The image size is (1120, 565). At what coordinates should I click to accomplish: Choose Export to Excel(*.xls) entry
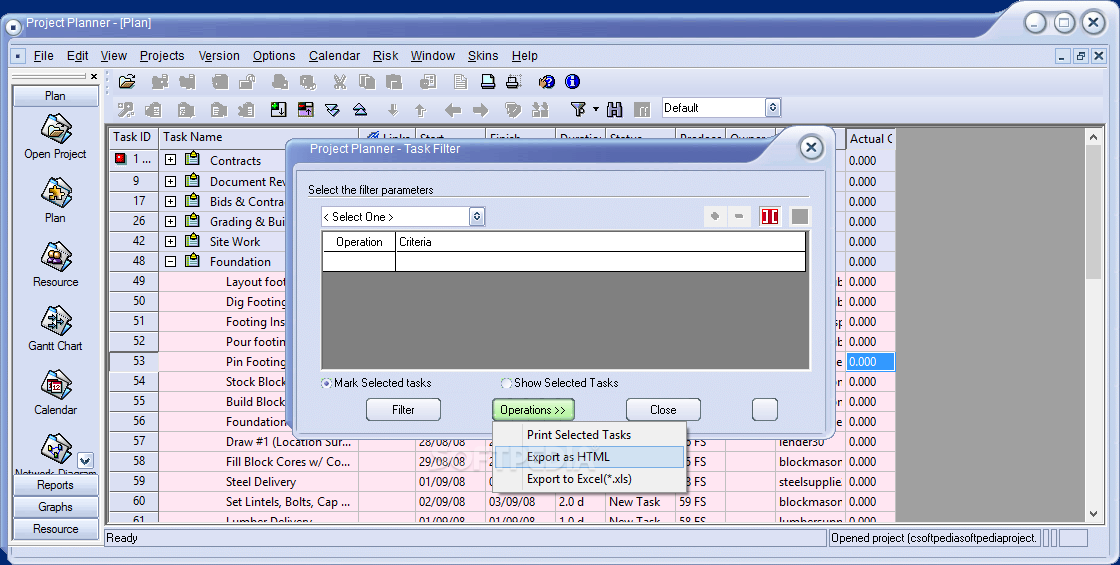pos(579,479)
